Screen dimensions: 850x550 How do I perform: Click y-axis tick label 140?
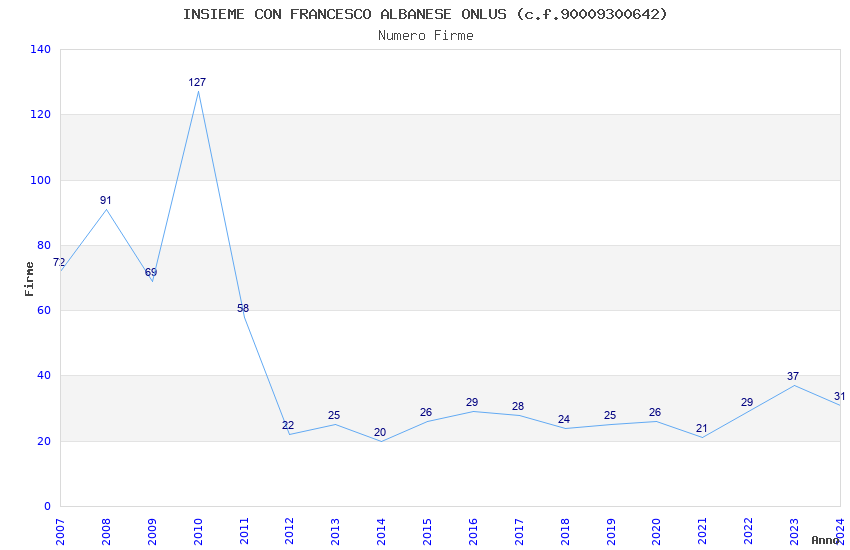tap(41, 49)
